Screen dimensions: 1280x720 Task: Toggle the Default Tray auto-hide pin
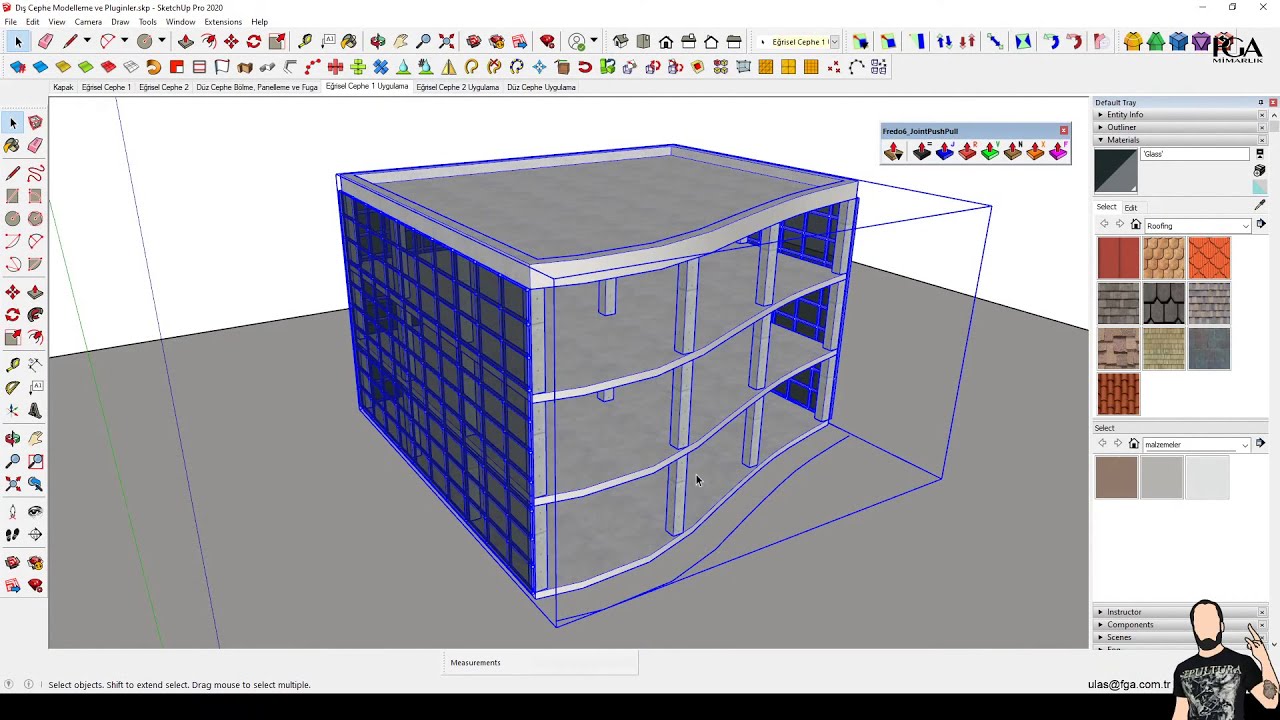(1260, 102)
